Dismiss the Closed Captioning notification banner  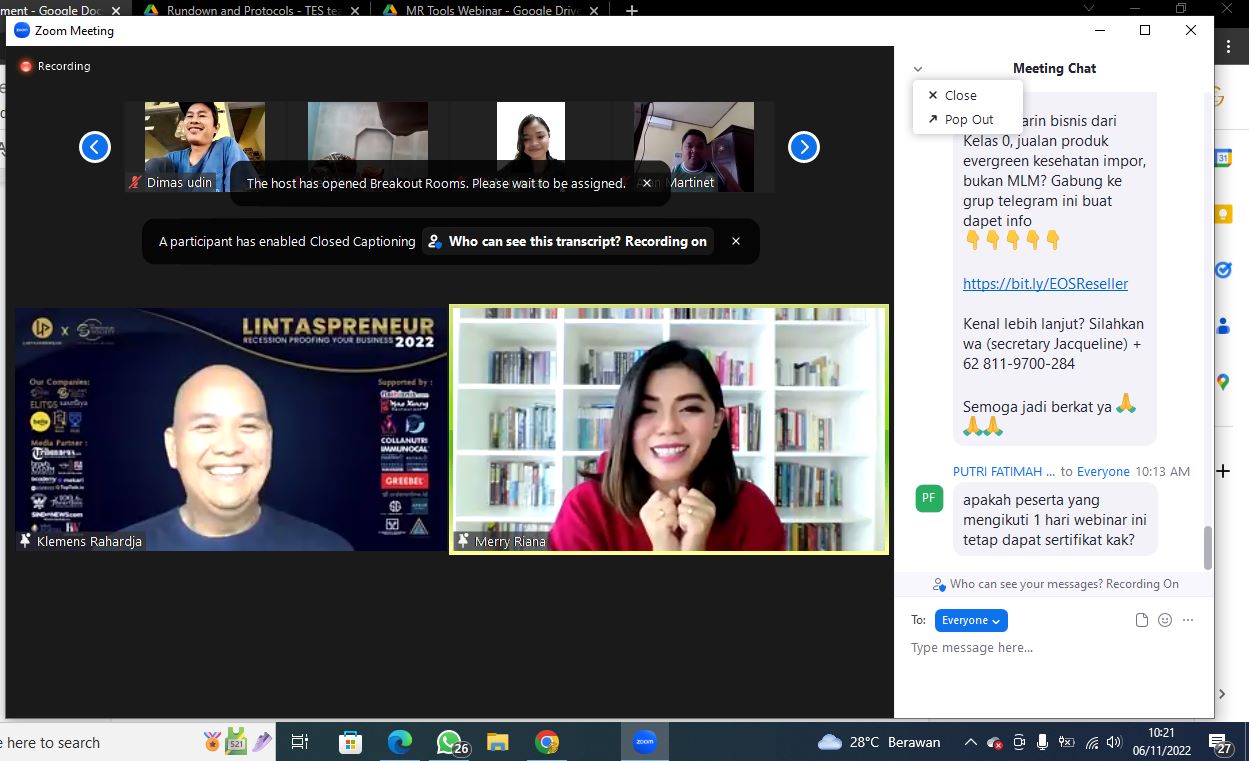(x=736, y=241)
